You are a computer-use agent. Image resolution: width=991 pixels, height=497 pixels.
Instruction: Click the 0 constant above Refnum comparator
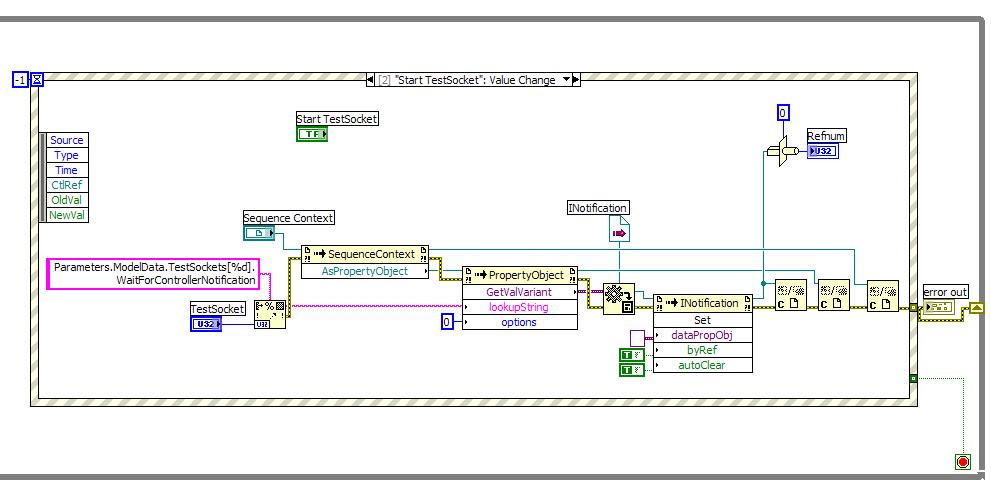tap(783, 113)
